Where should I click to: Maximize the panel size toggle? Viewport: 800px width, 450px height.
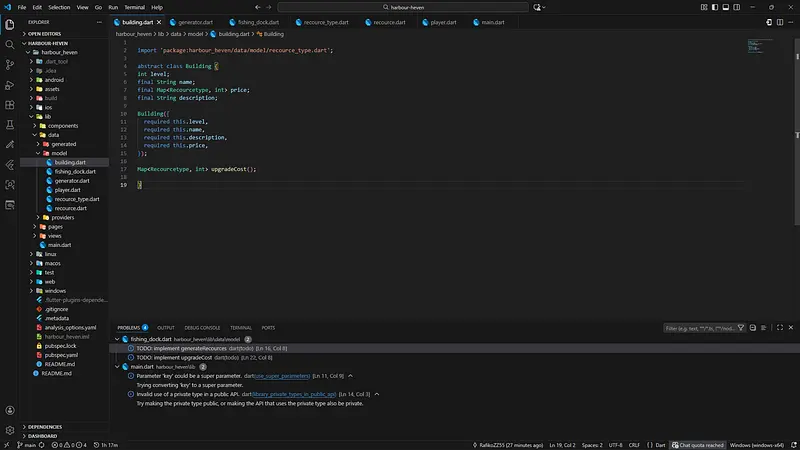click(x=778, y=327)
